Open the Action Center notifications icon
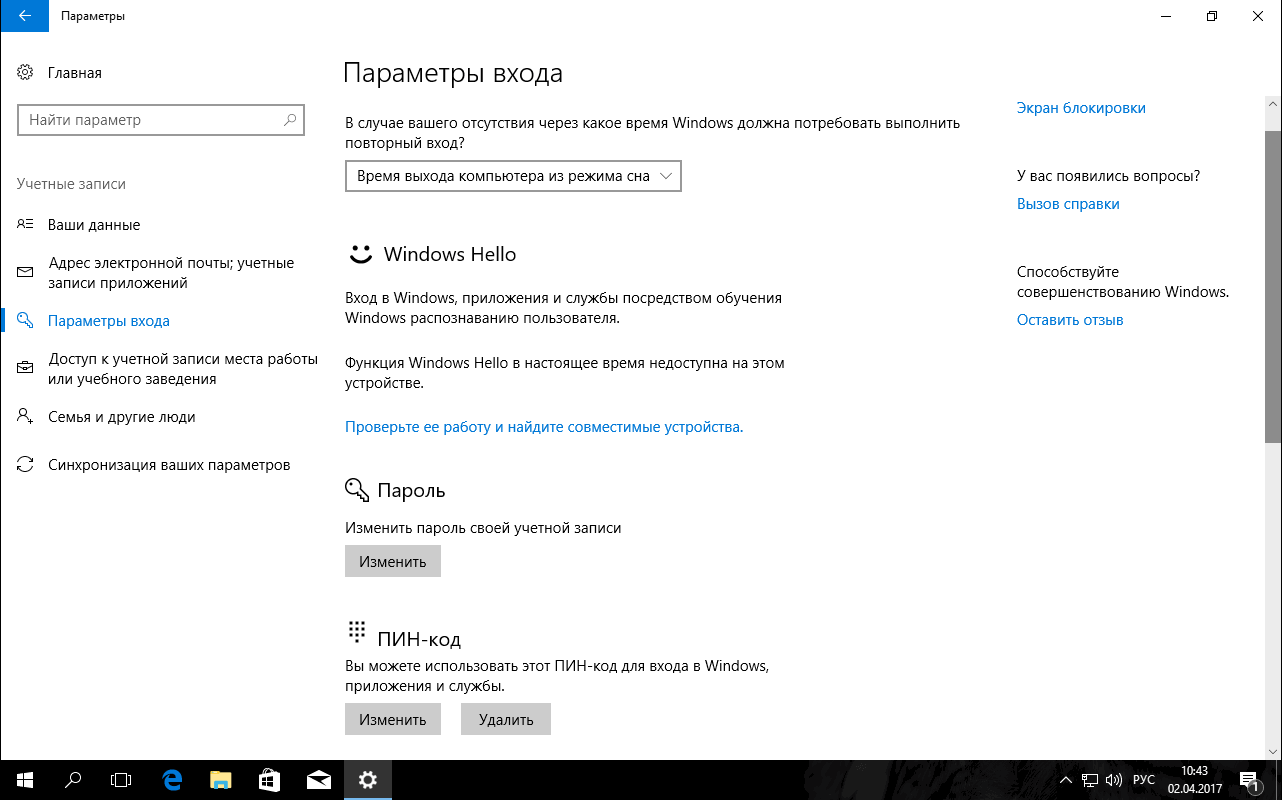Image resolution: width=1282 pixels, height=800 pixels. coord(1249,780)
